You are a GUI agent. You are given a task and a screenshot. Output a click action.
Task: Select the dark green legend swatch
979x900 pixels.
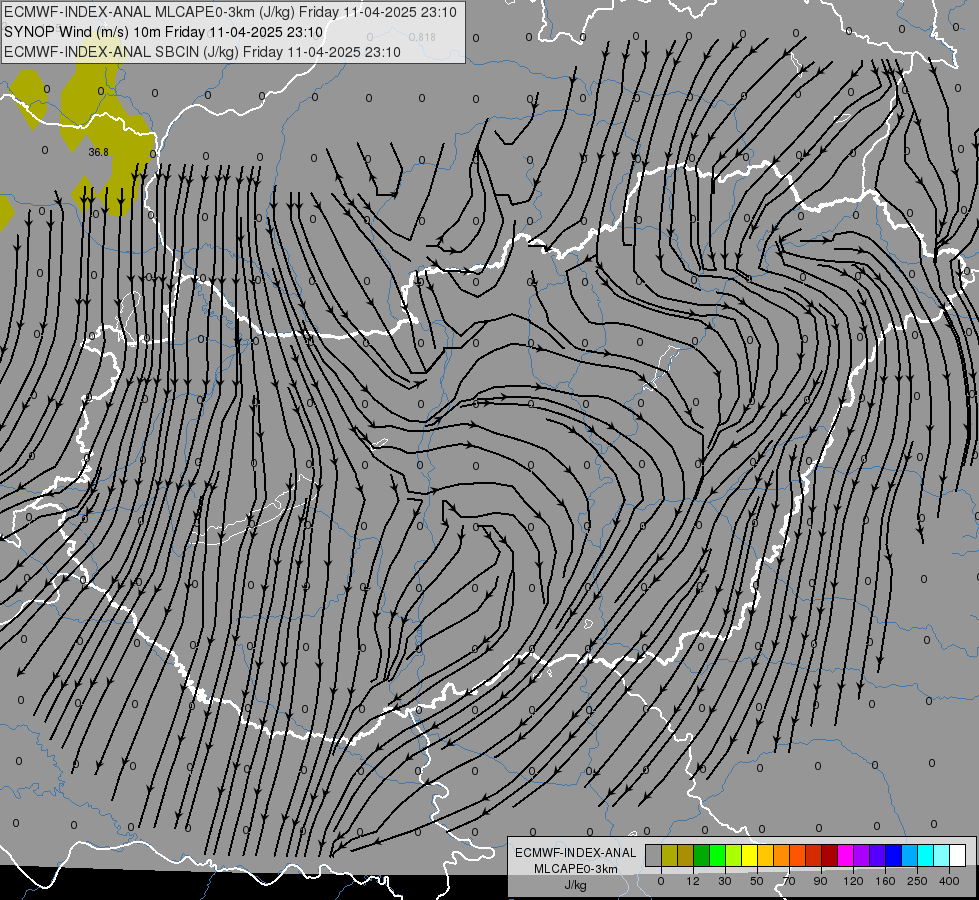(702, 856)
